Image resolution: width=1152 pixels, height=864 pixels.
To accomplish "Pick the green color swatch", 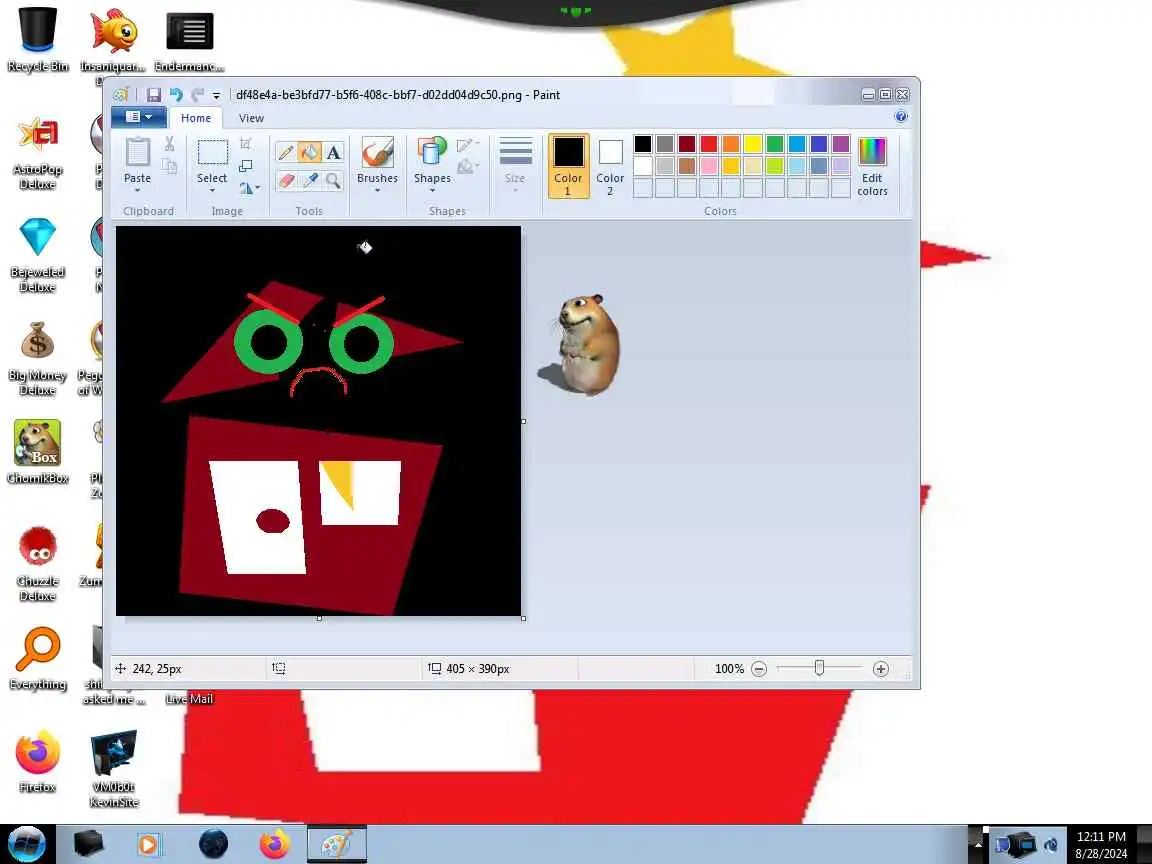I will click(775, 144).
